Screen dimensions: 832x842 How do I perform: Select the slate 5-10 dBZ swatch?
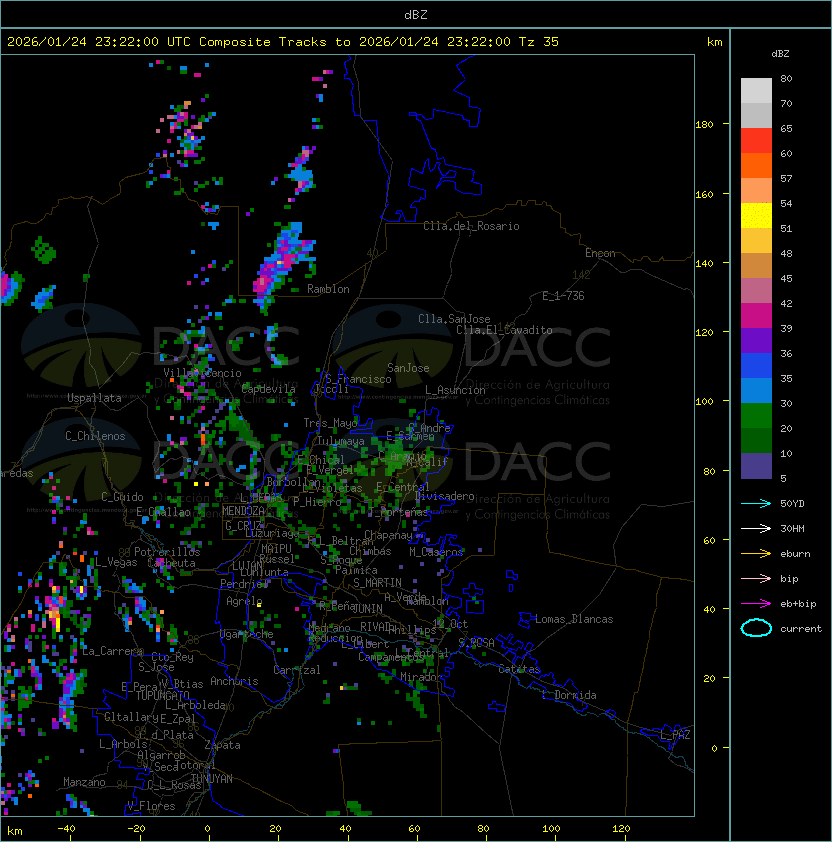pyautogui.click(x=756, y=466)
